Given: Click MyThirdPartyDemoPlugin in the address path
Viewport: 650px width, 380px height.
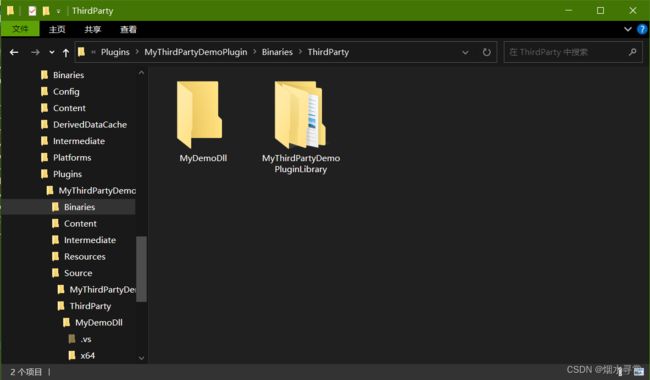Looking at the screenshot, I should [196, 52].
